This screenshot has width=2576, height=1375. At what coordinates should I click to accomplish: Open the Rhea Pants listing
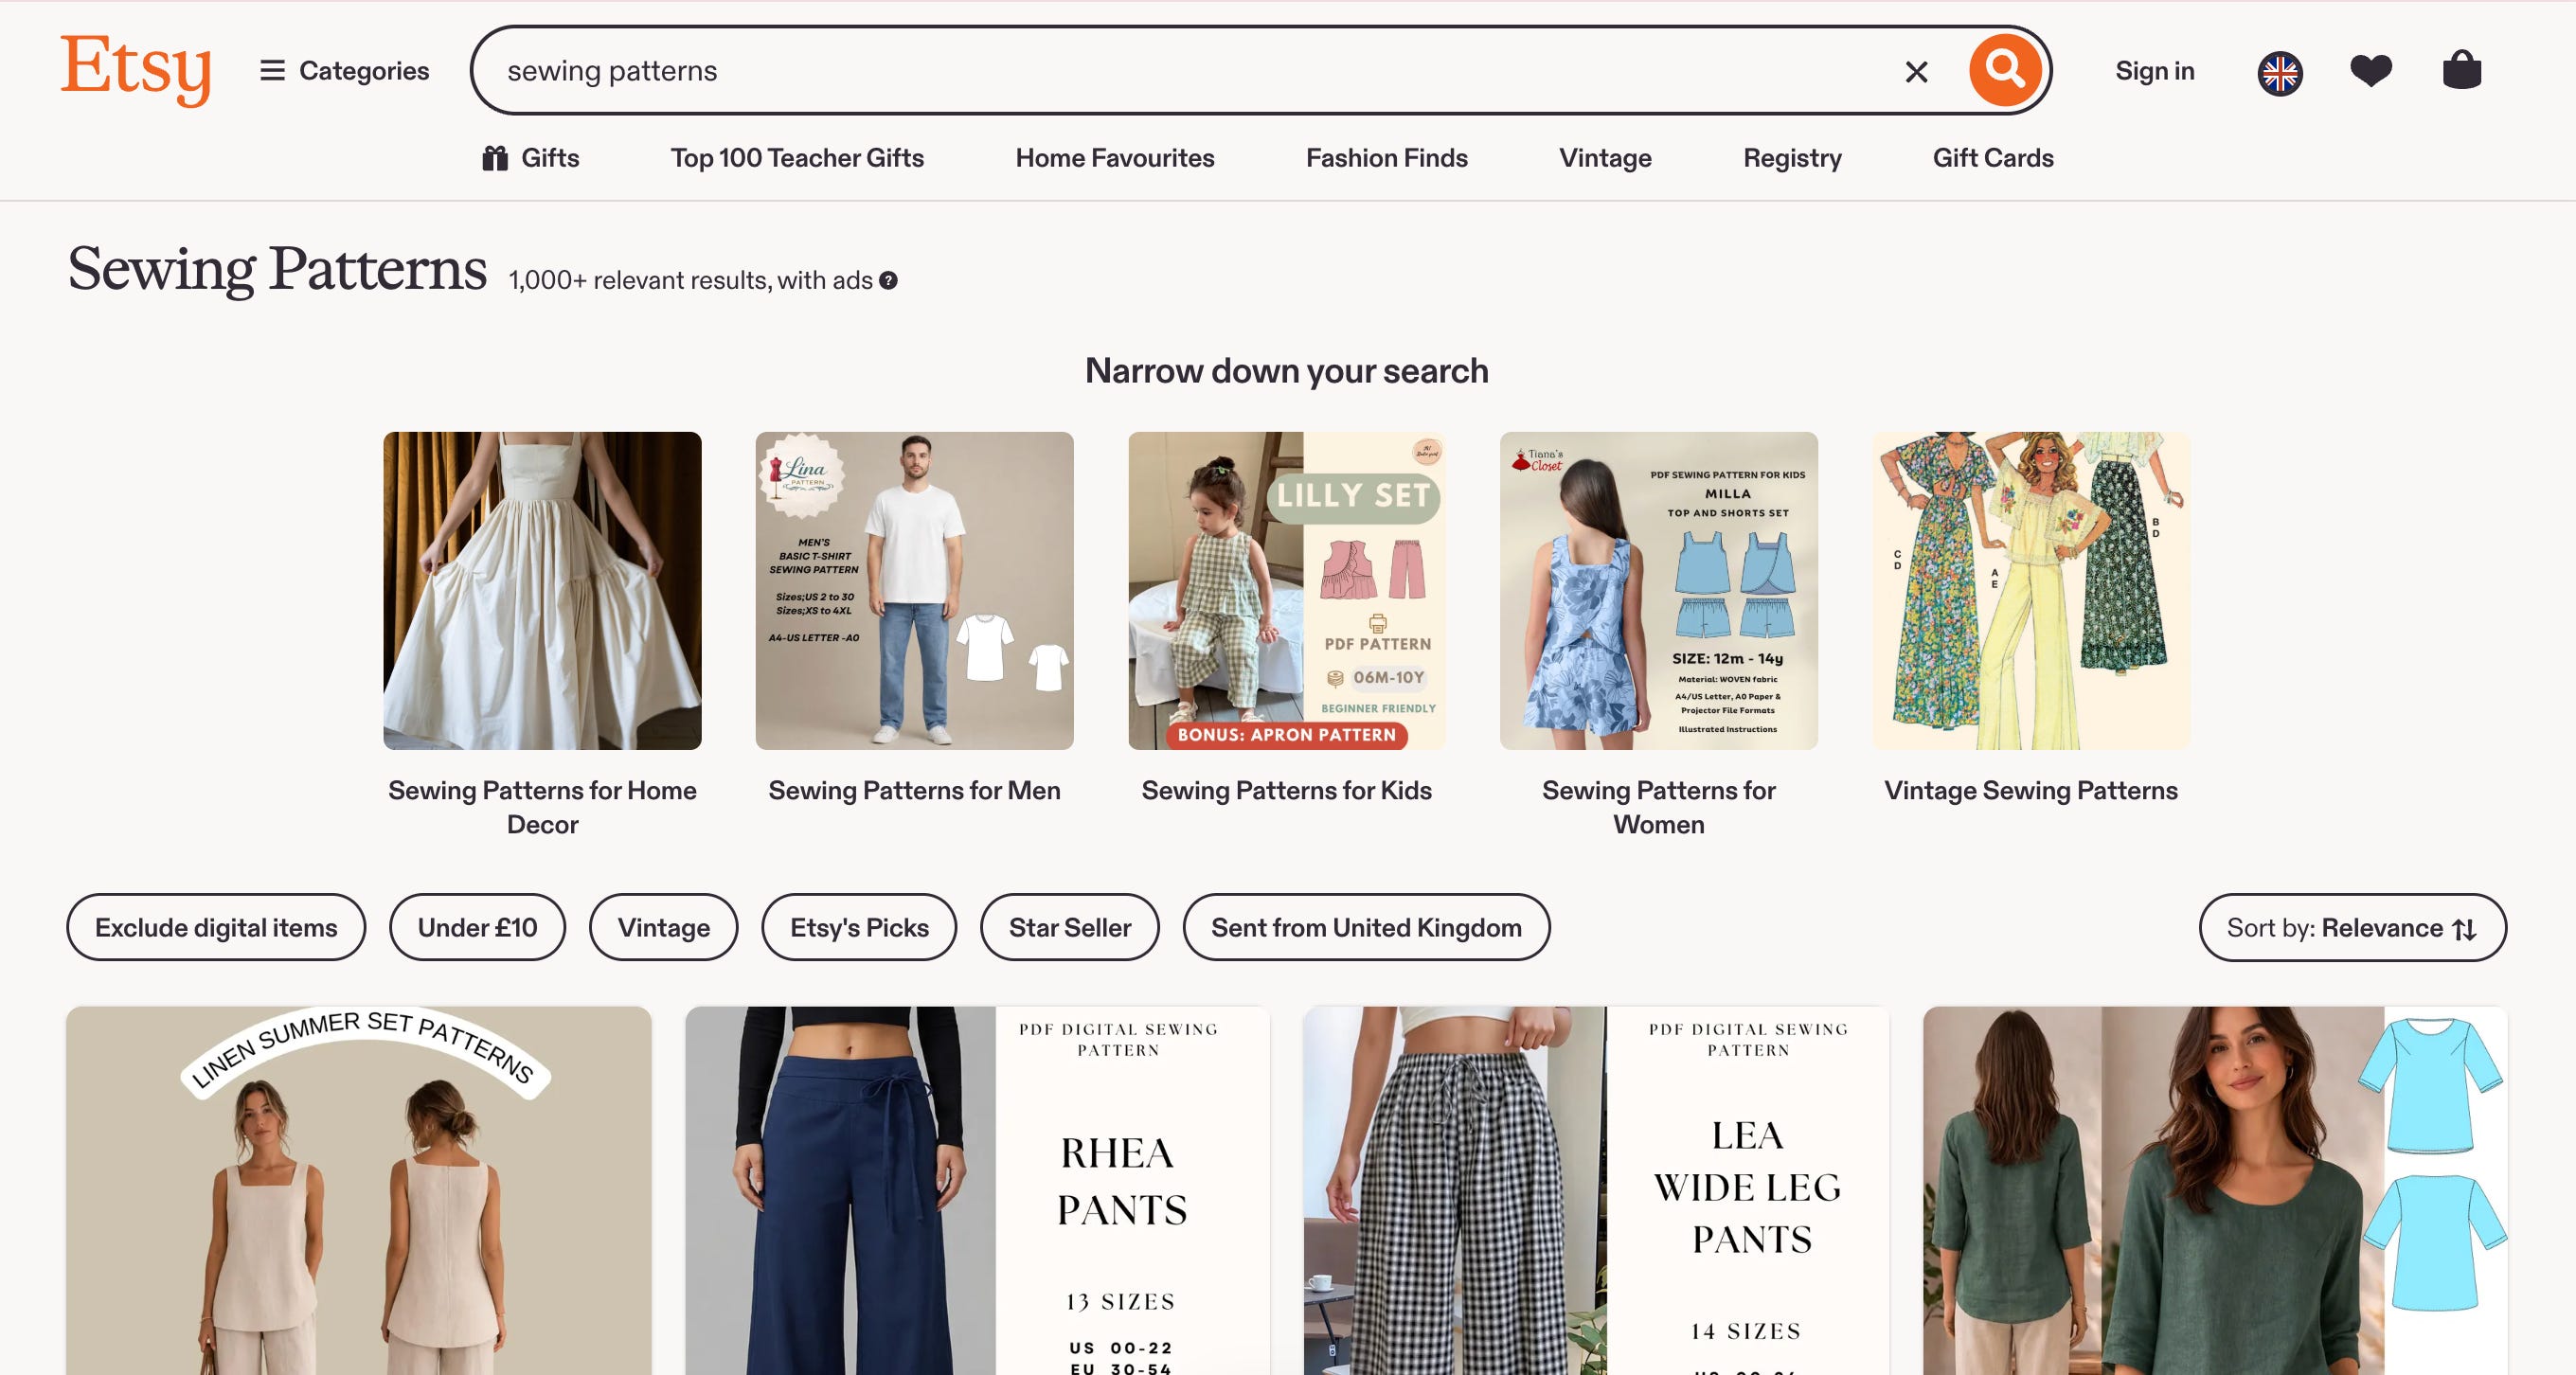977,1190
